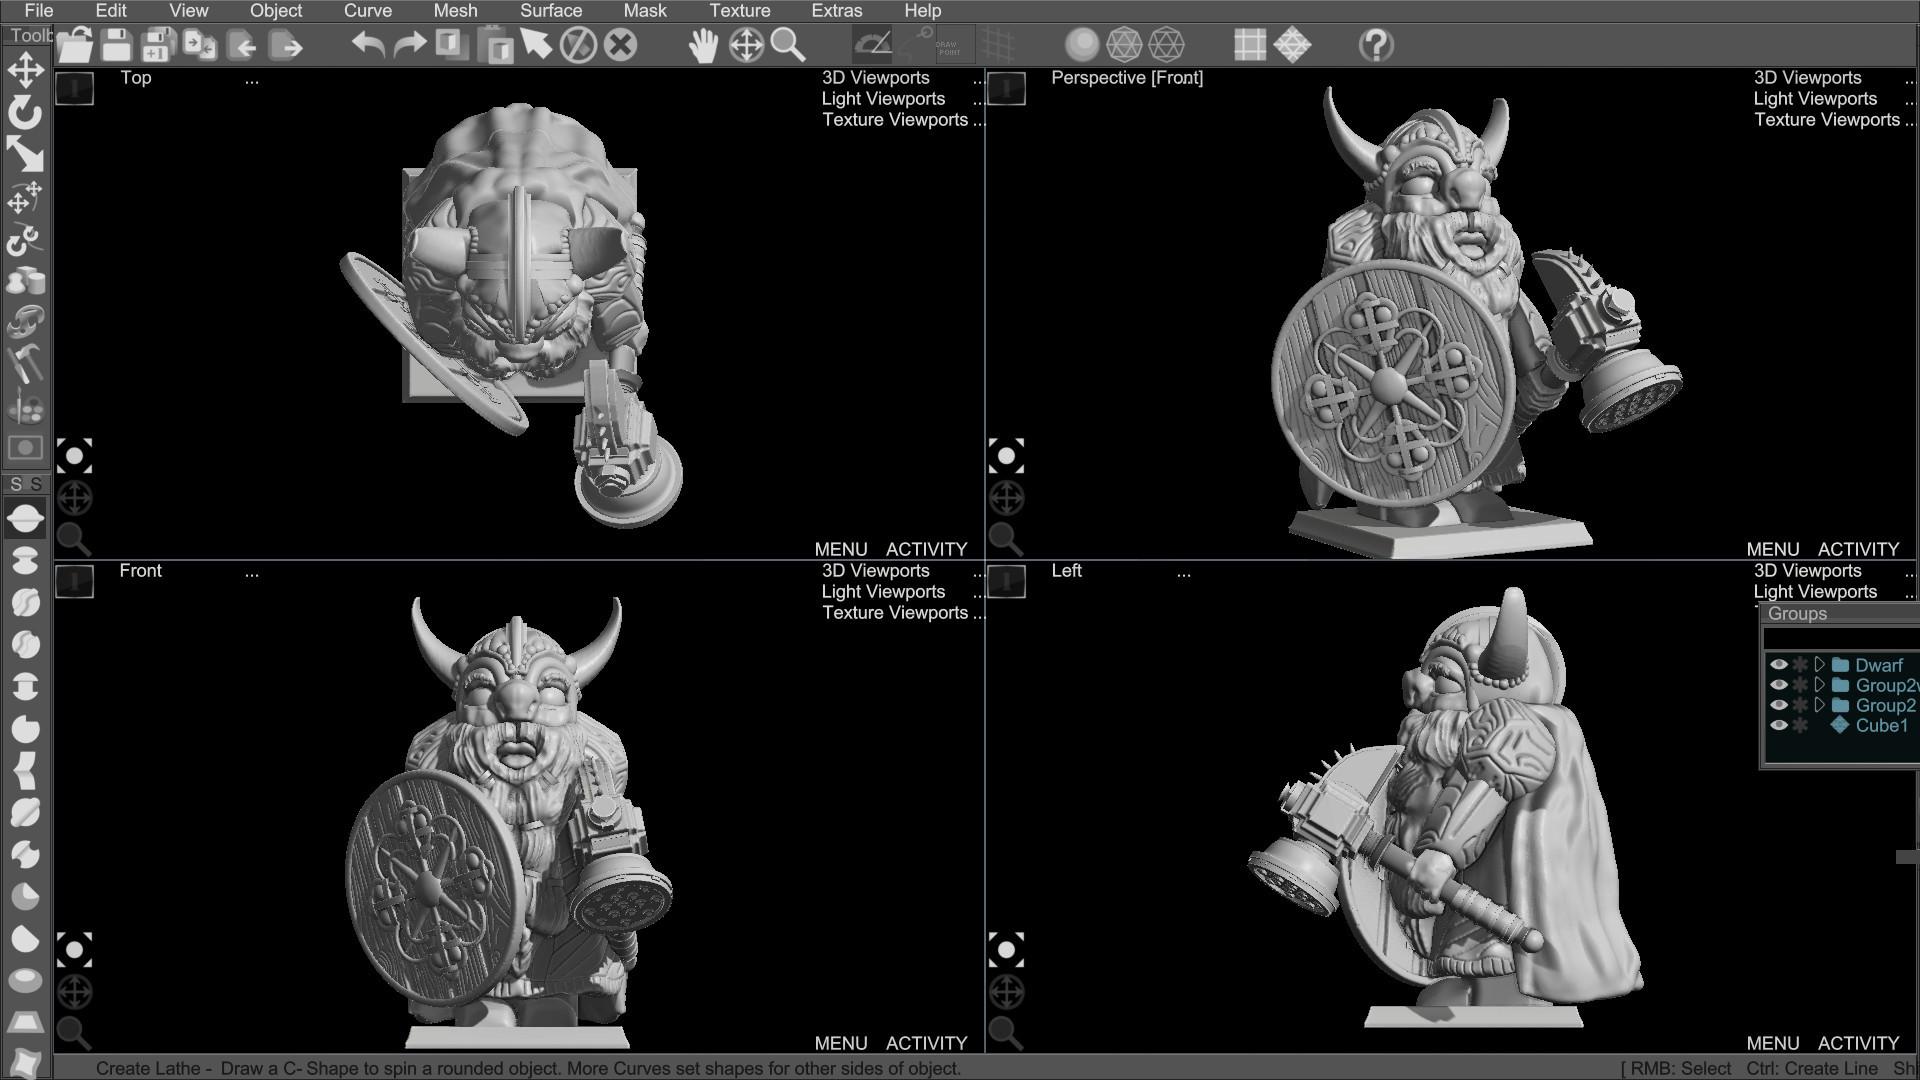This screenshot has height=1080, width=1920.
Task: Click MENU in the Perspective viewport
Action: coord(1773,549)
